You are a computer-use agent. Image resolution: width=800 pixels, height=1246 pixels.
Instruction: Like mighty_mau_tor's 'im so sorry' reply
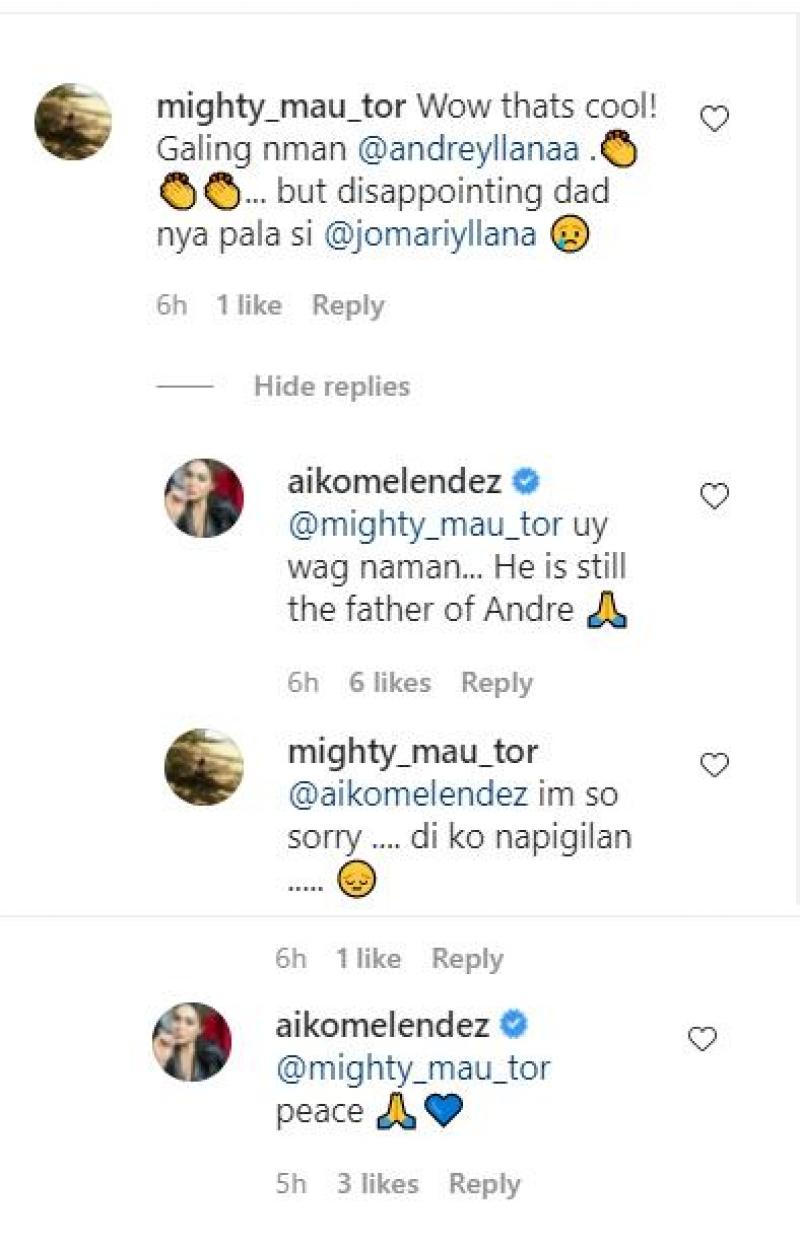(714, 765)
